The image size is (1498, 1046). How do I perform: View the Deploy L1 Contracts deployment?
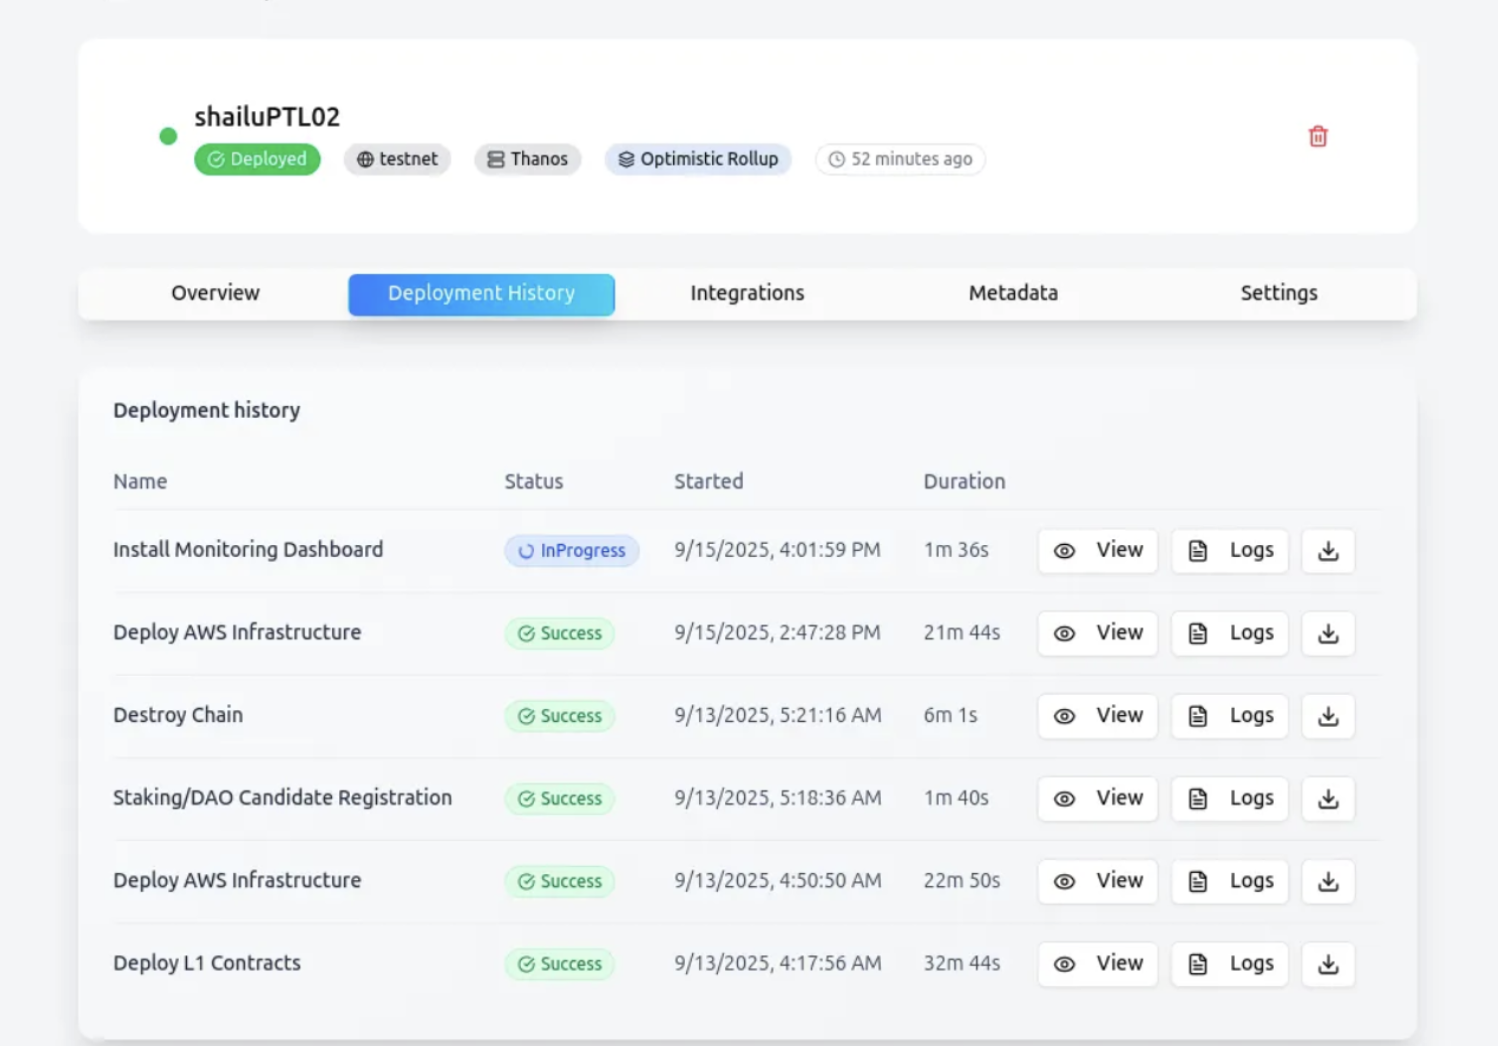point(1097,964)
